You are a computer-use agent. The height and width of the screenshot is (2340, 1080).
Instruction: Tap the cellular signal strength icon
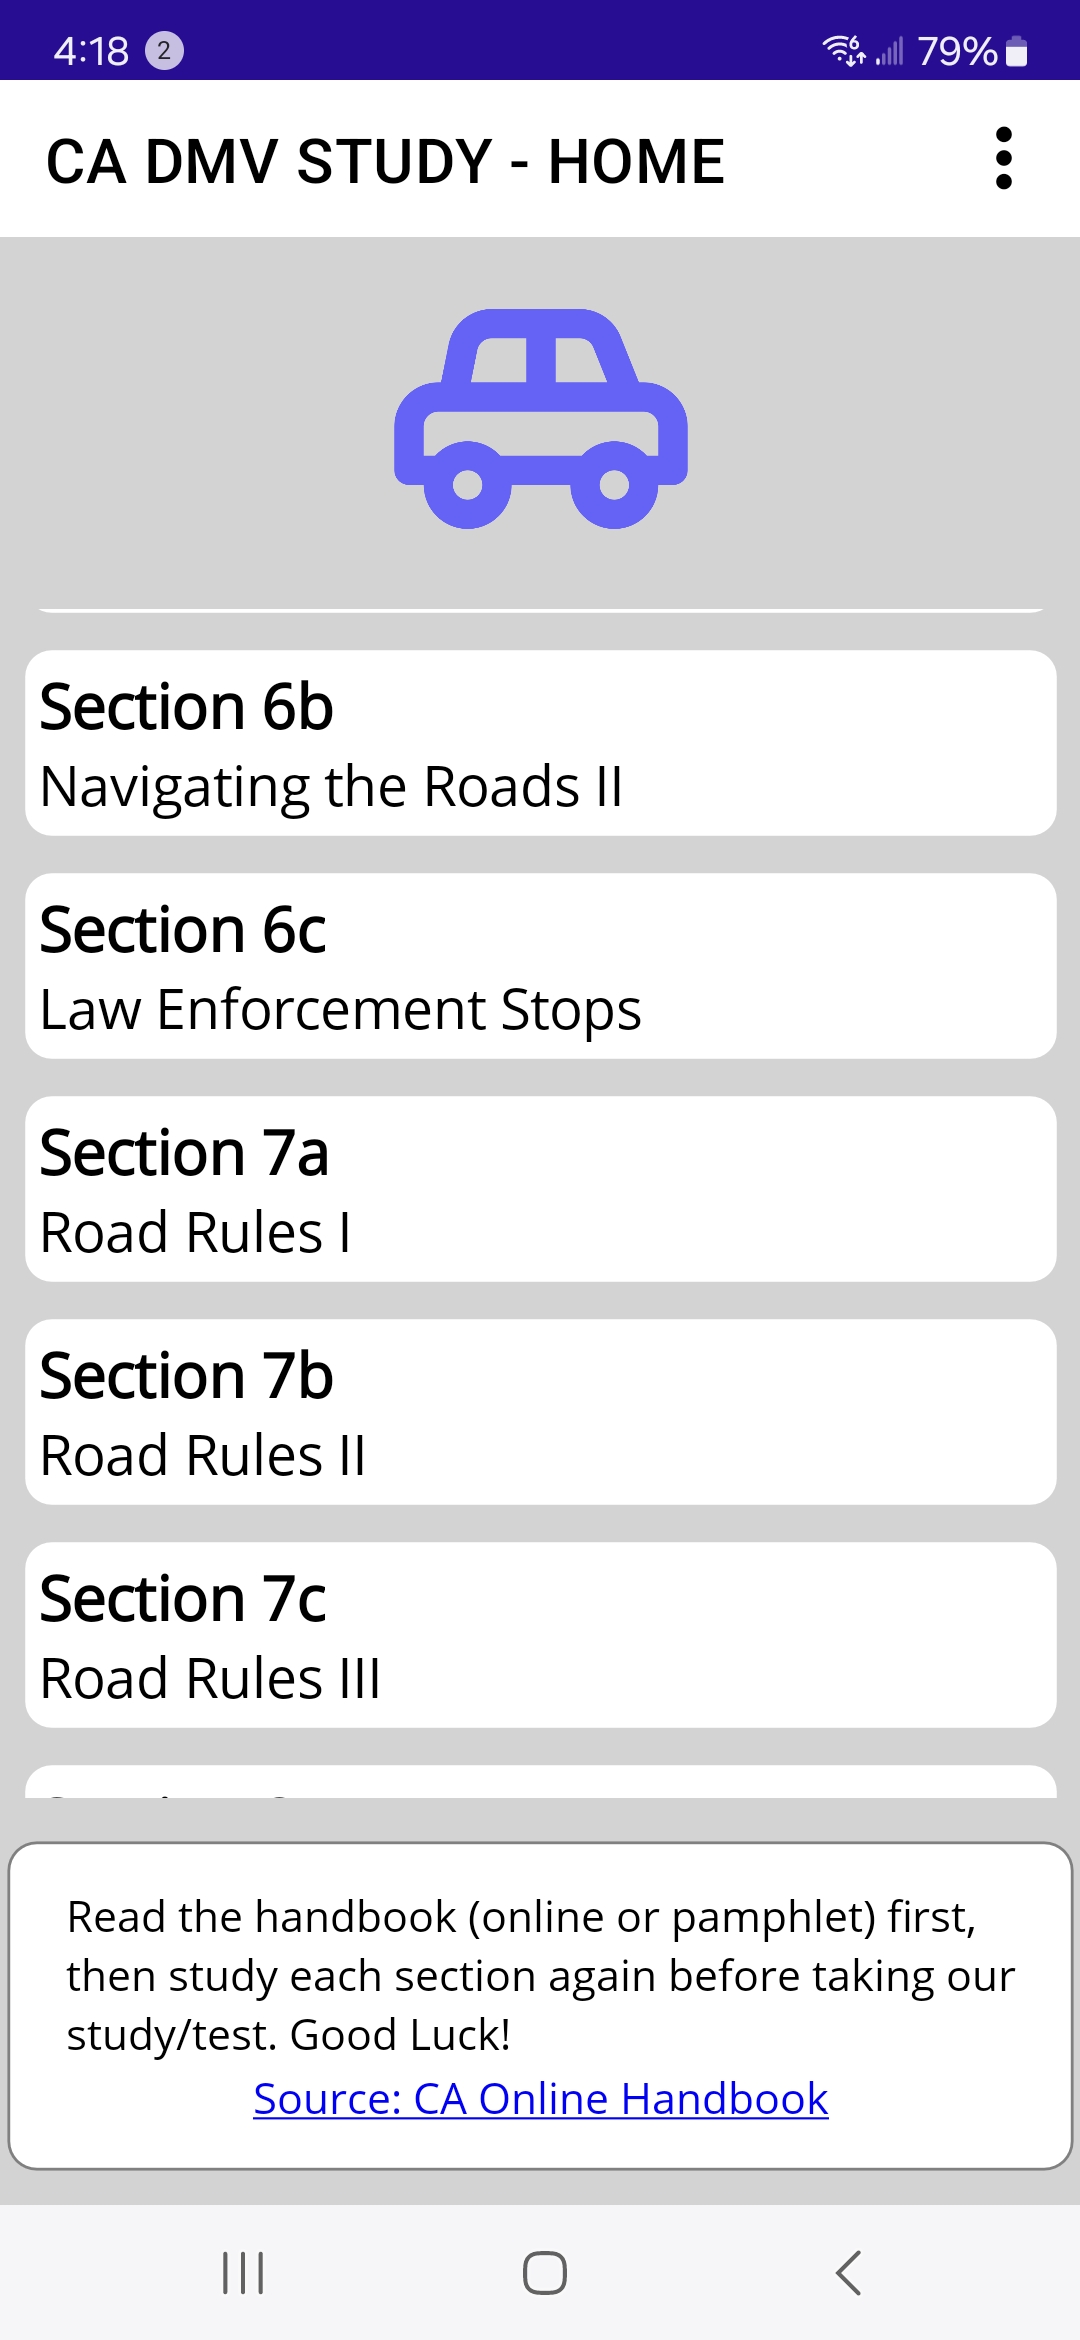[889, 51]
